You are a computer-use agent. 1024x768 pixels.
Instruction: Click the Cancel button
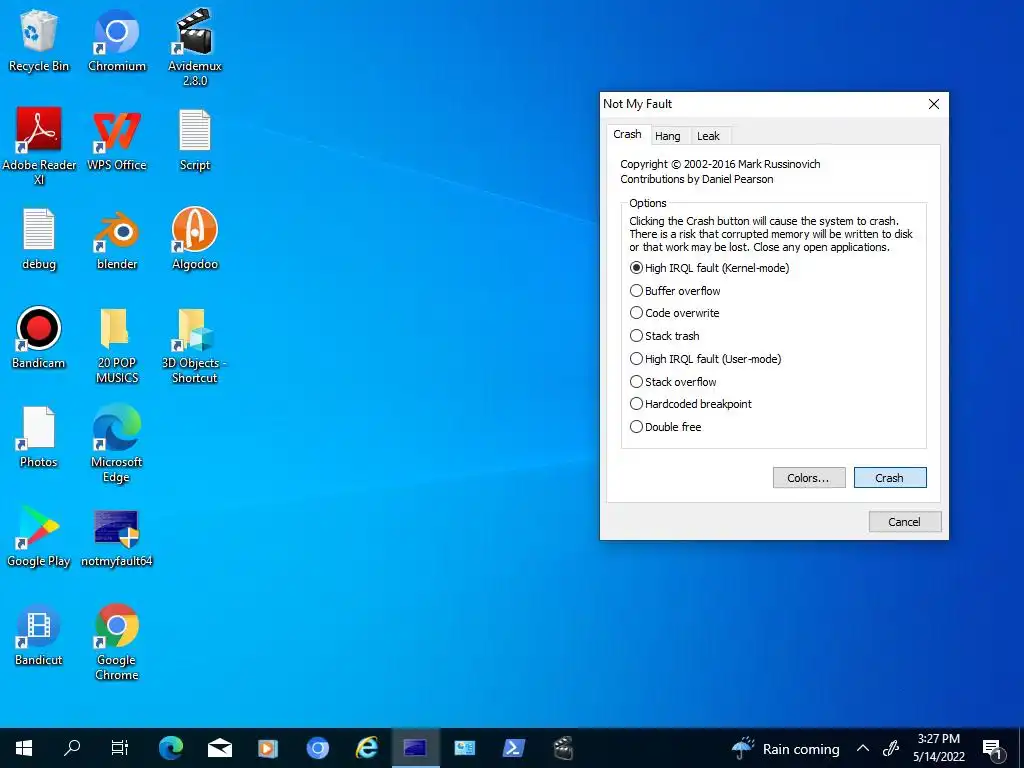coord(904,522)
